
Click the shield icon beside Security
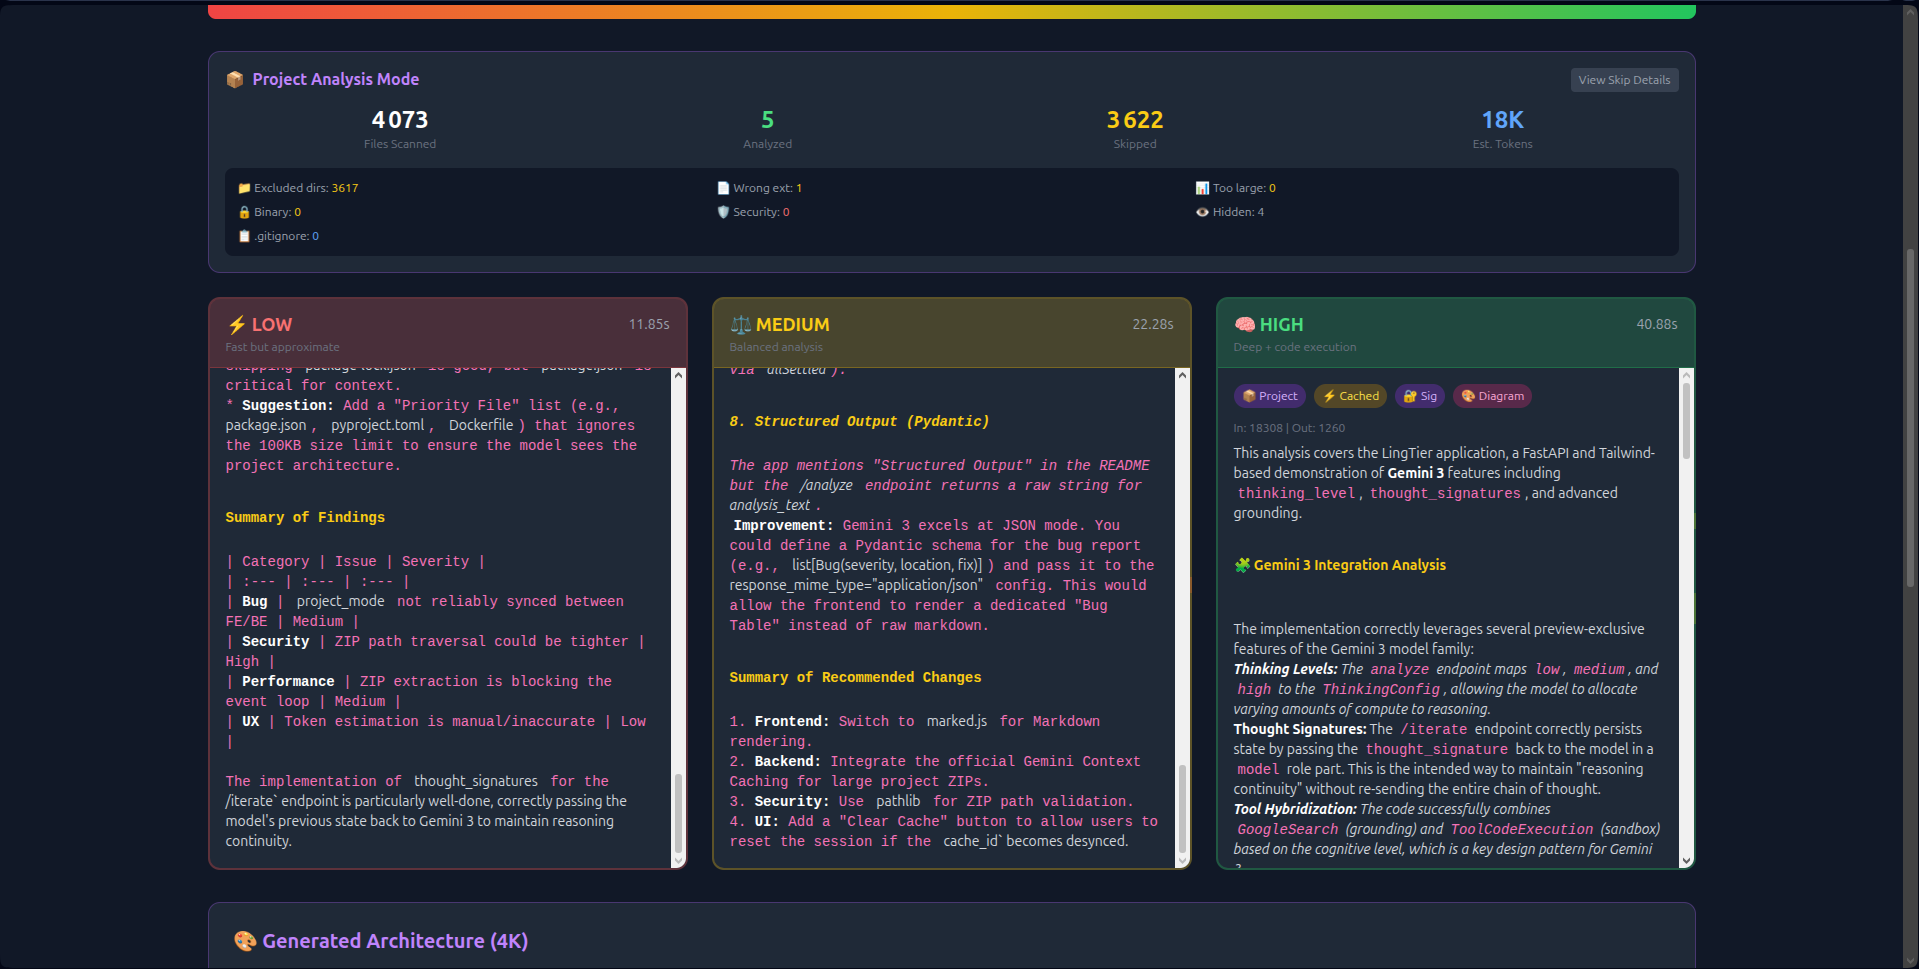click(x=723, y=212)
